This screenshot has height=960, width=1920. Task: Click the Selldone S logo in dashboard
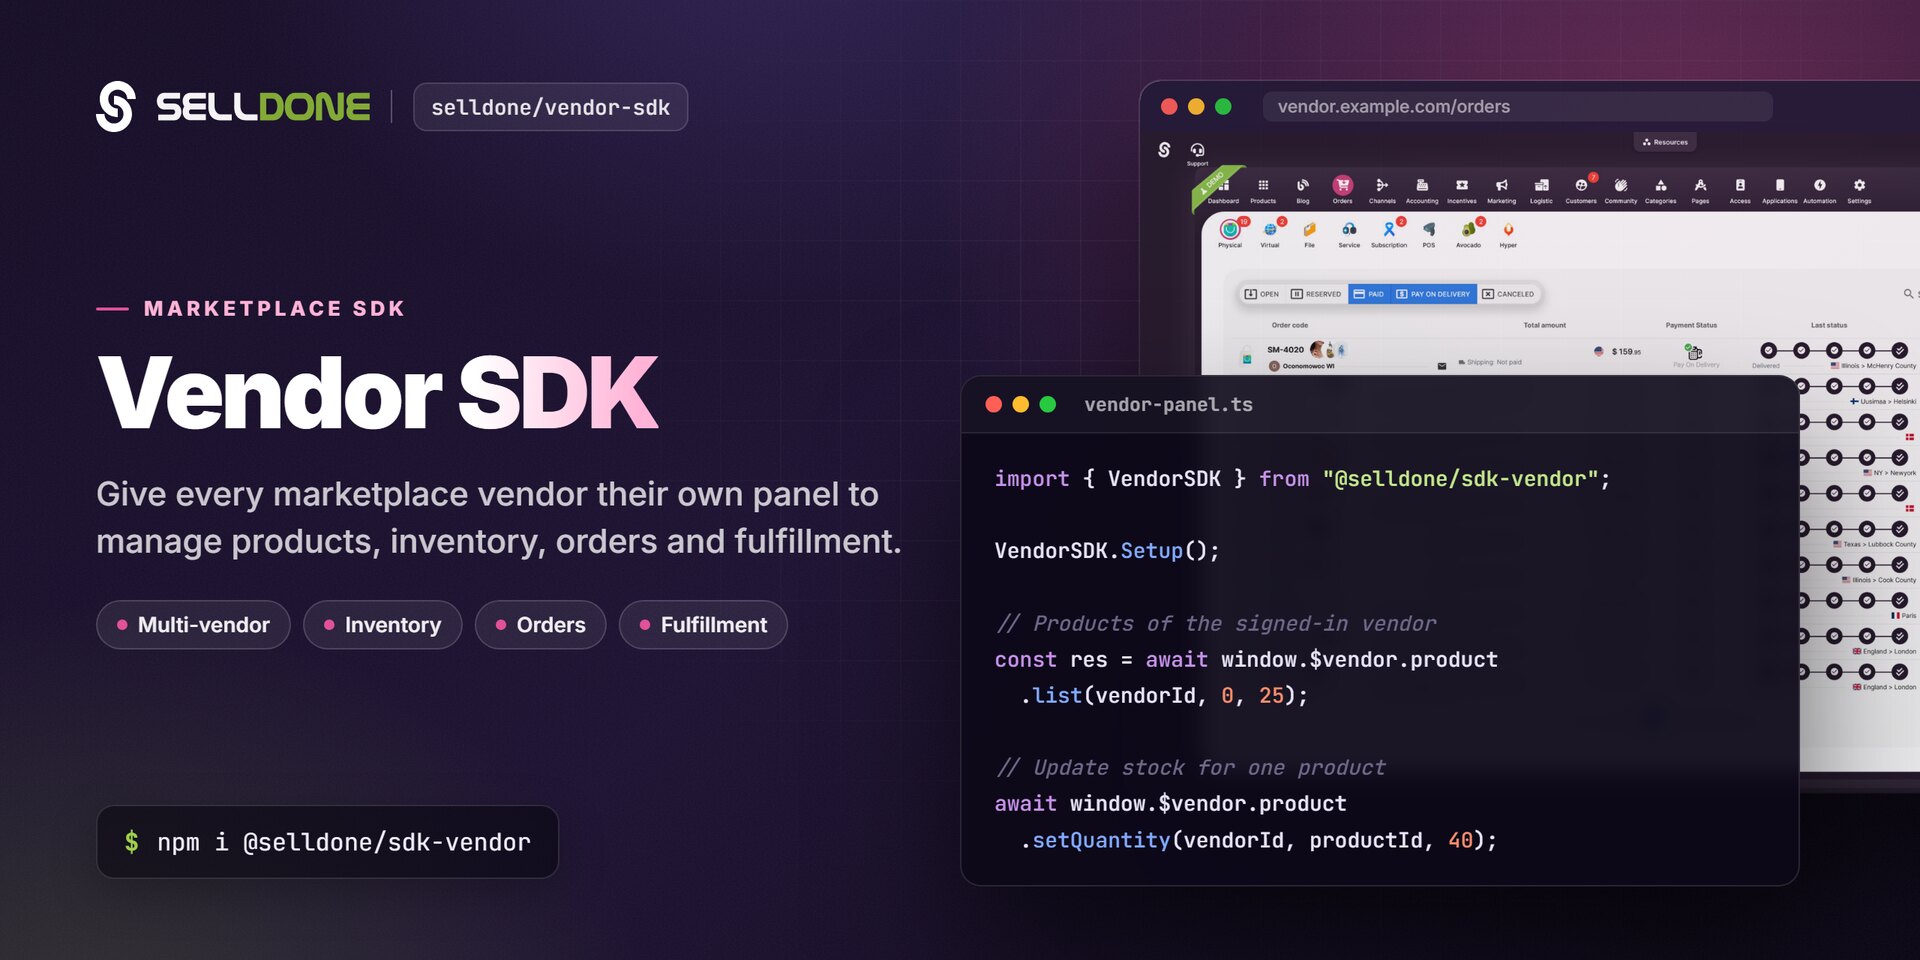point(1164,150)
